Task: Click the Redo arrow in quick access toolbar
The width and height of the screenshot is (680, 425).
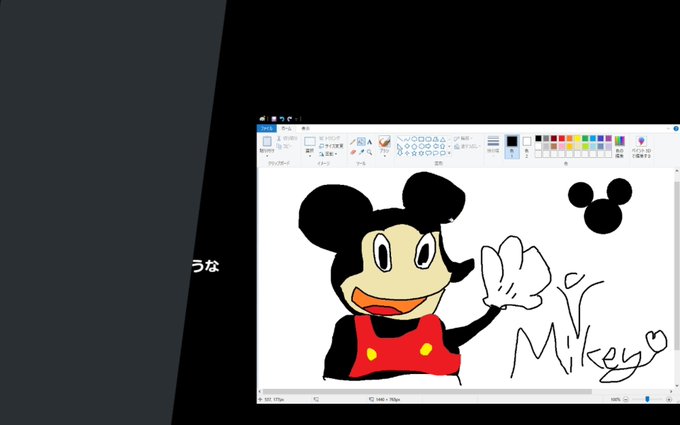Action: (x=290, y=119)
